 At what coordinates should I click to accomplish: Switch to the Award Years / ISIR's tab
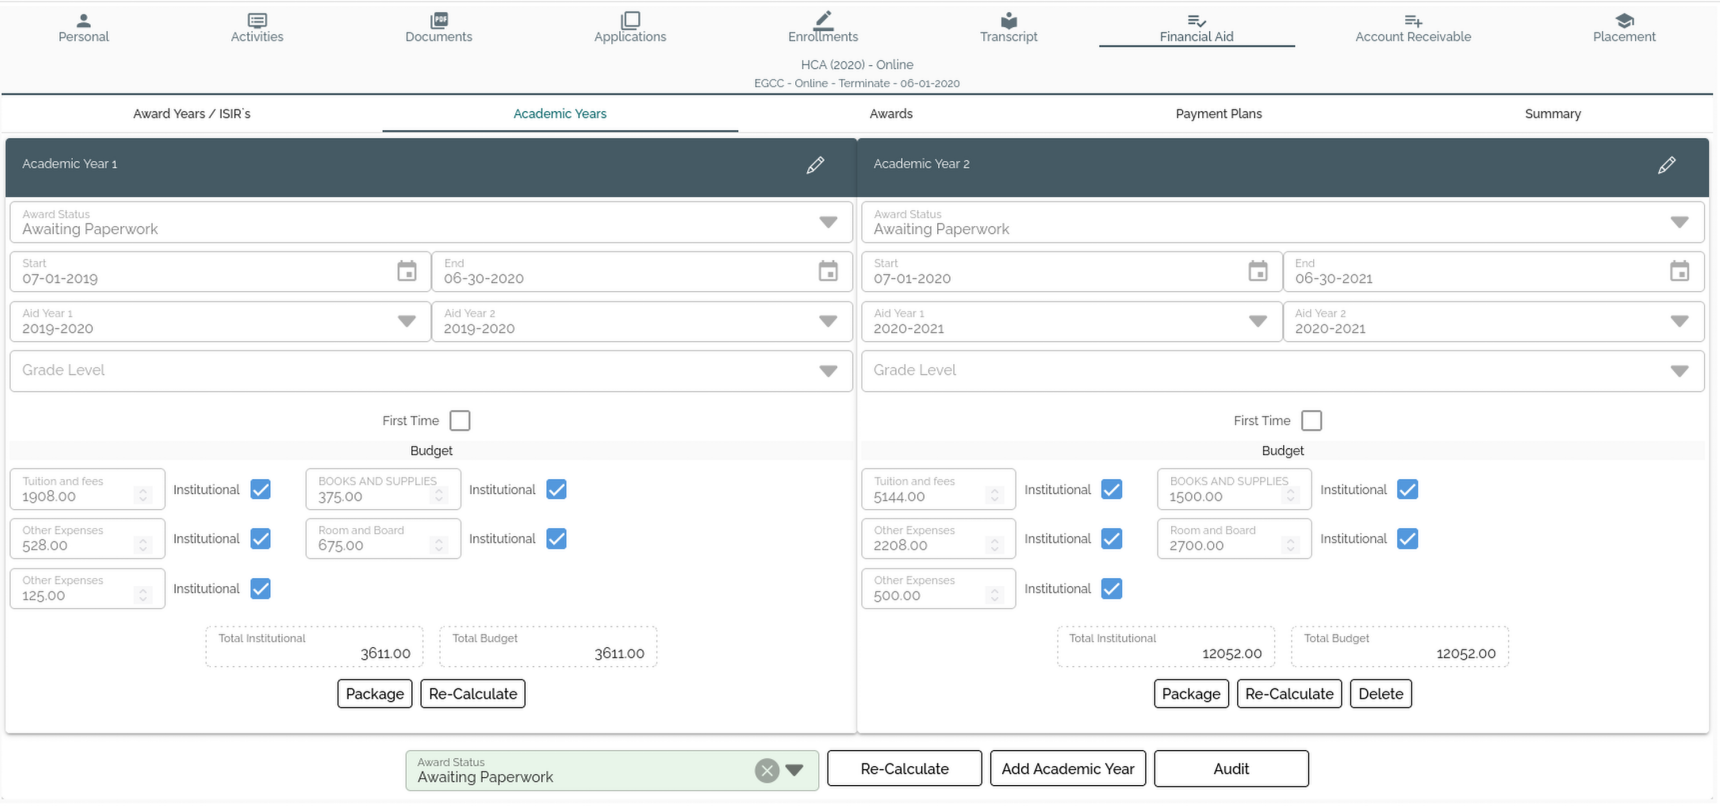pyautogui.click(x=192, y=114)
